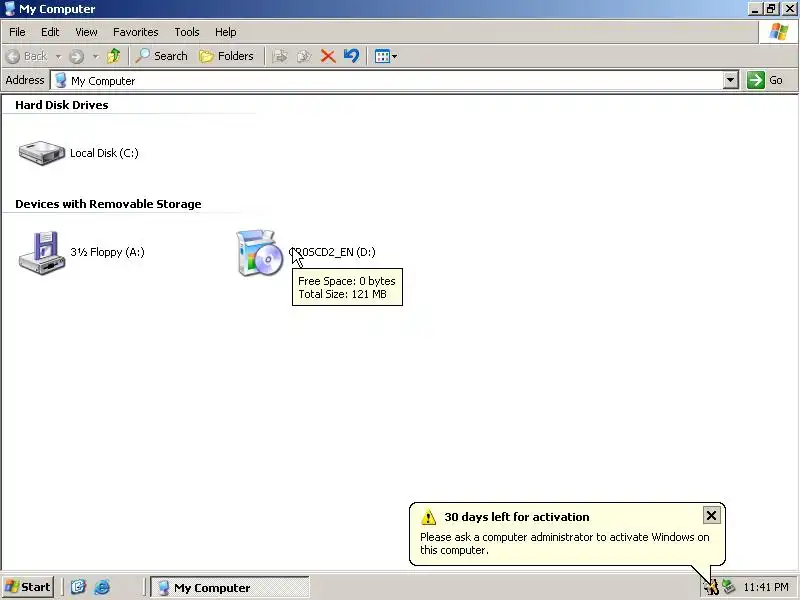Click the 3½ Floppy (A:) label
Image resolution: width=800 pixels, height=600 pixels.
tap(107, 252)
